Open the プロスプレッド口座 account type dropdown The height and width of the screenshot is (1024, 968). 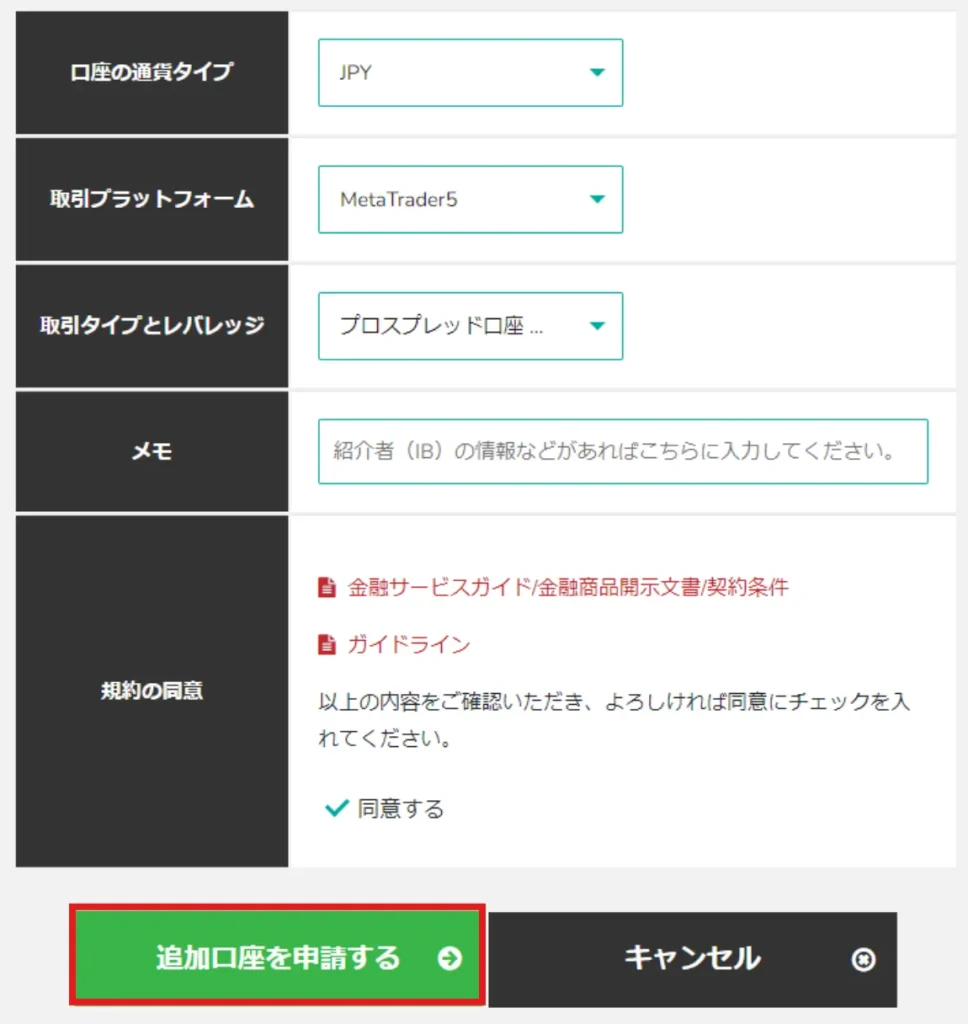[470, 326]
